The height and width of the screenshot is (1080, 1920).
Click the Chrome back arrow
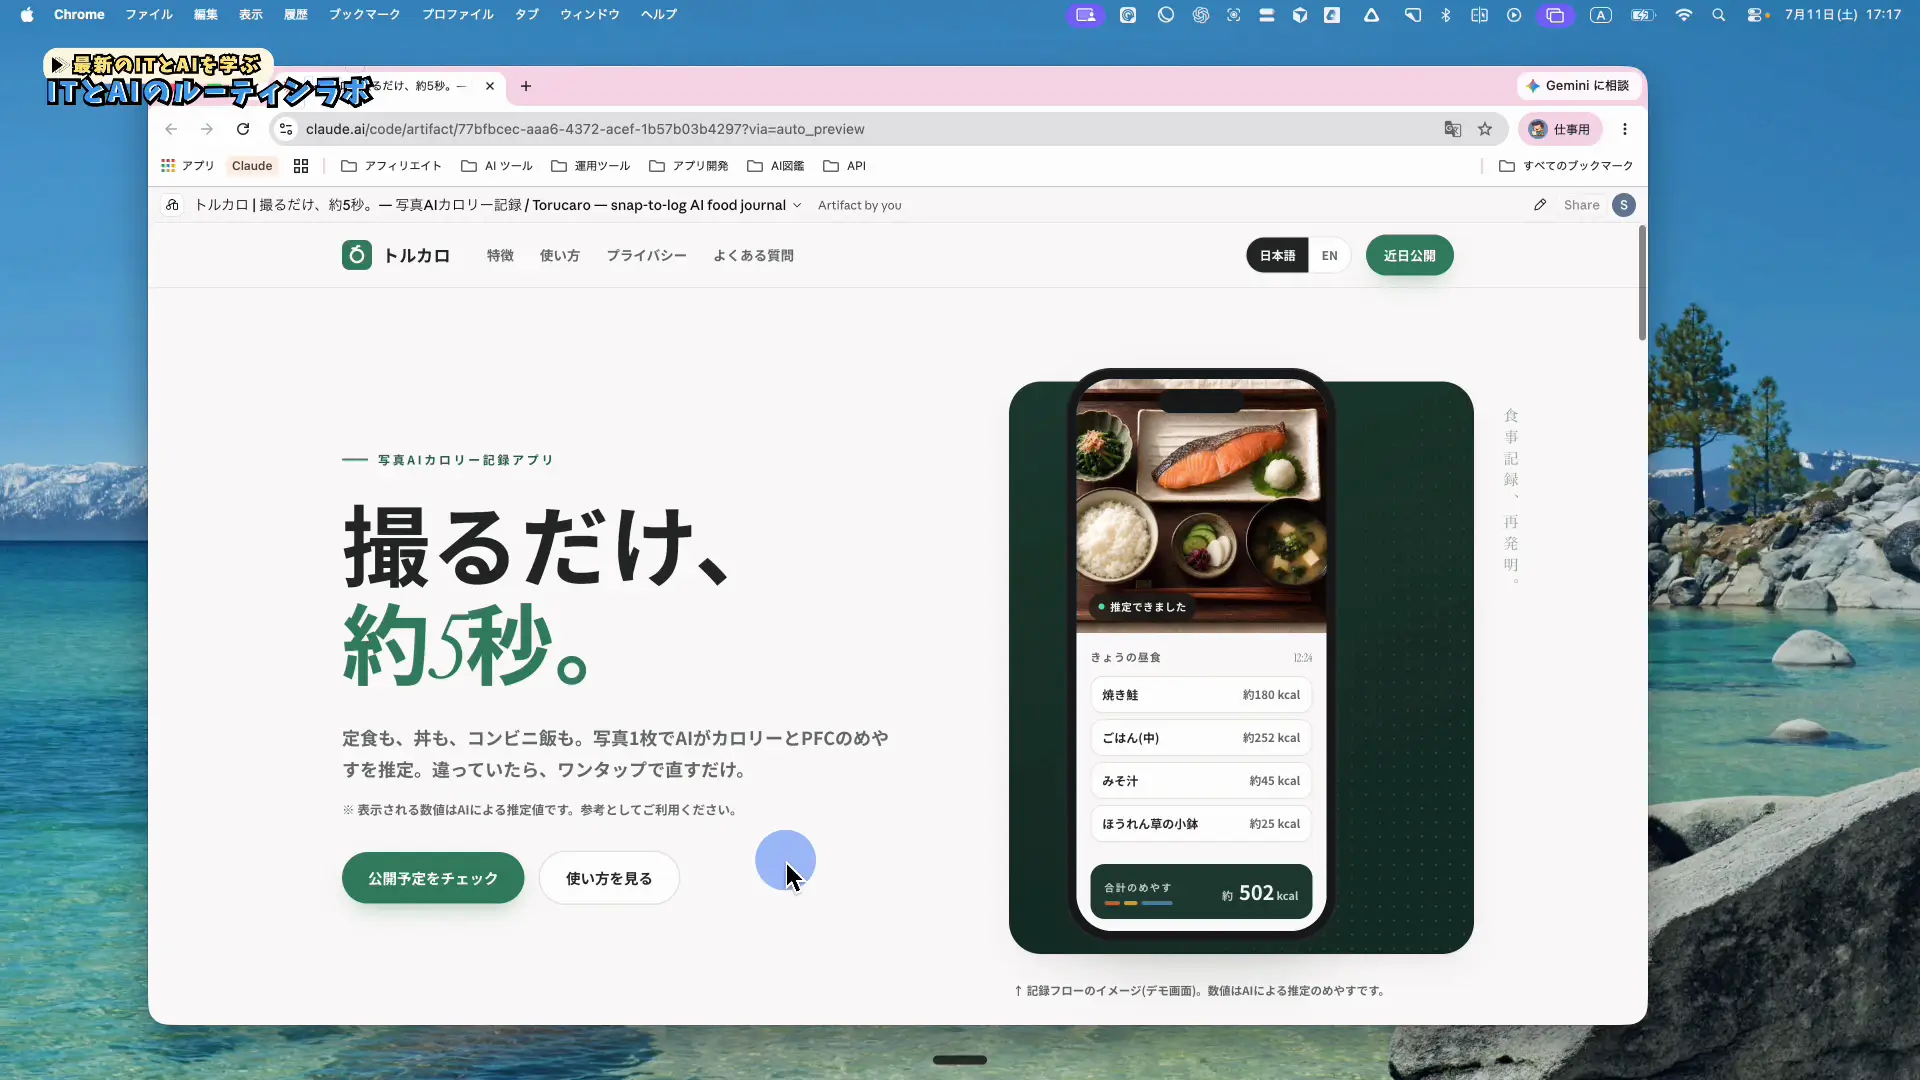click(171, 129)
